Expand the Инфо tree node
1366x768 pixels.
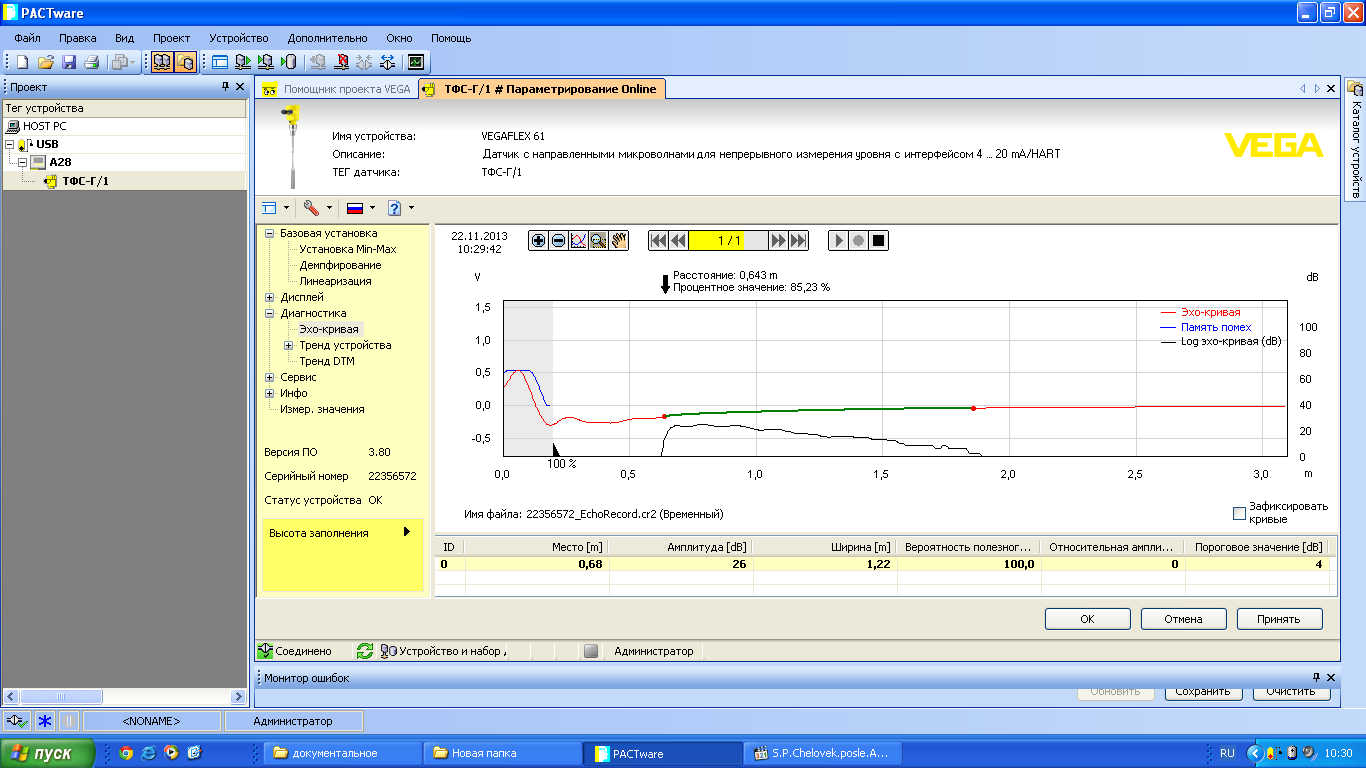click(x=269, y=393)
